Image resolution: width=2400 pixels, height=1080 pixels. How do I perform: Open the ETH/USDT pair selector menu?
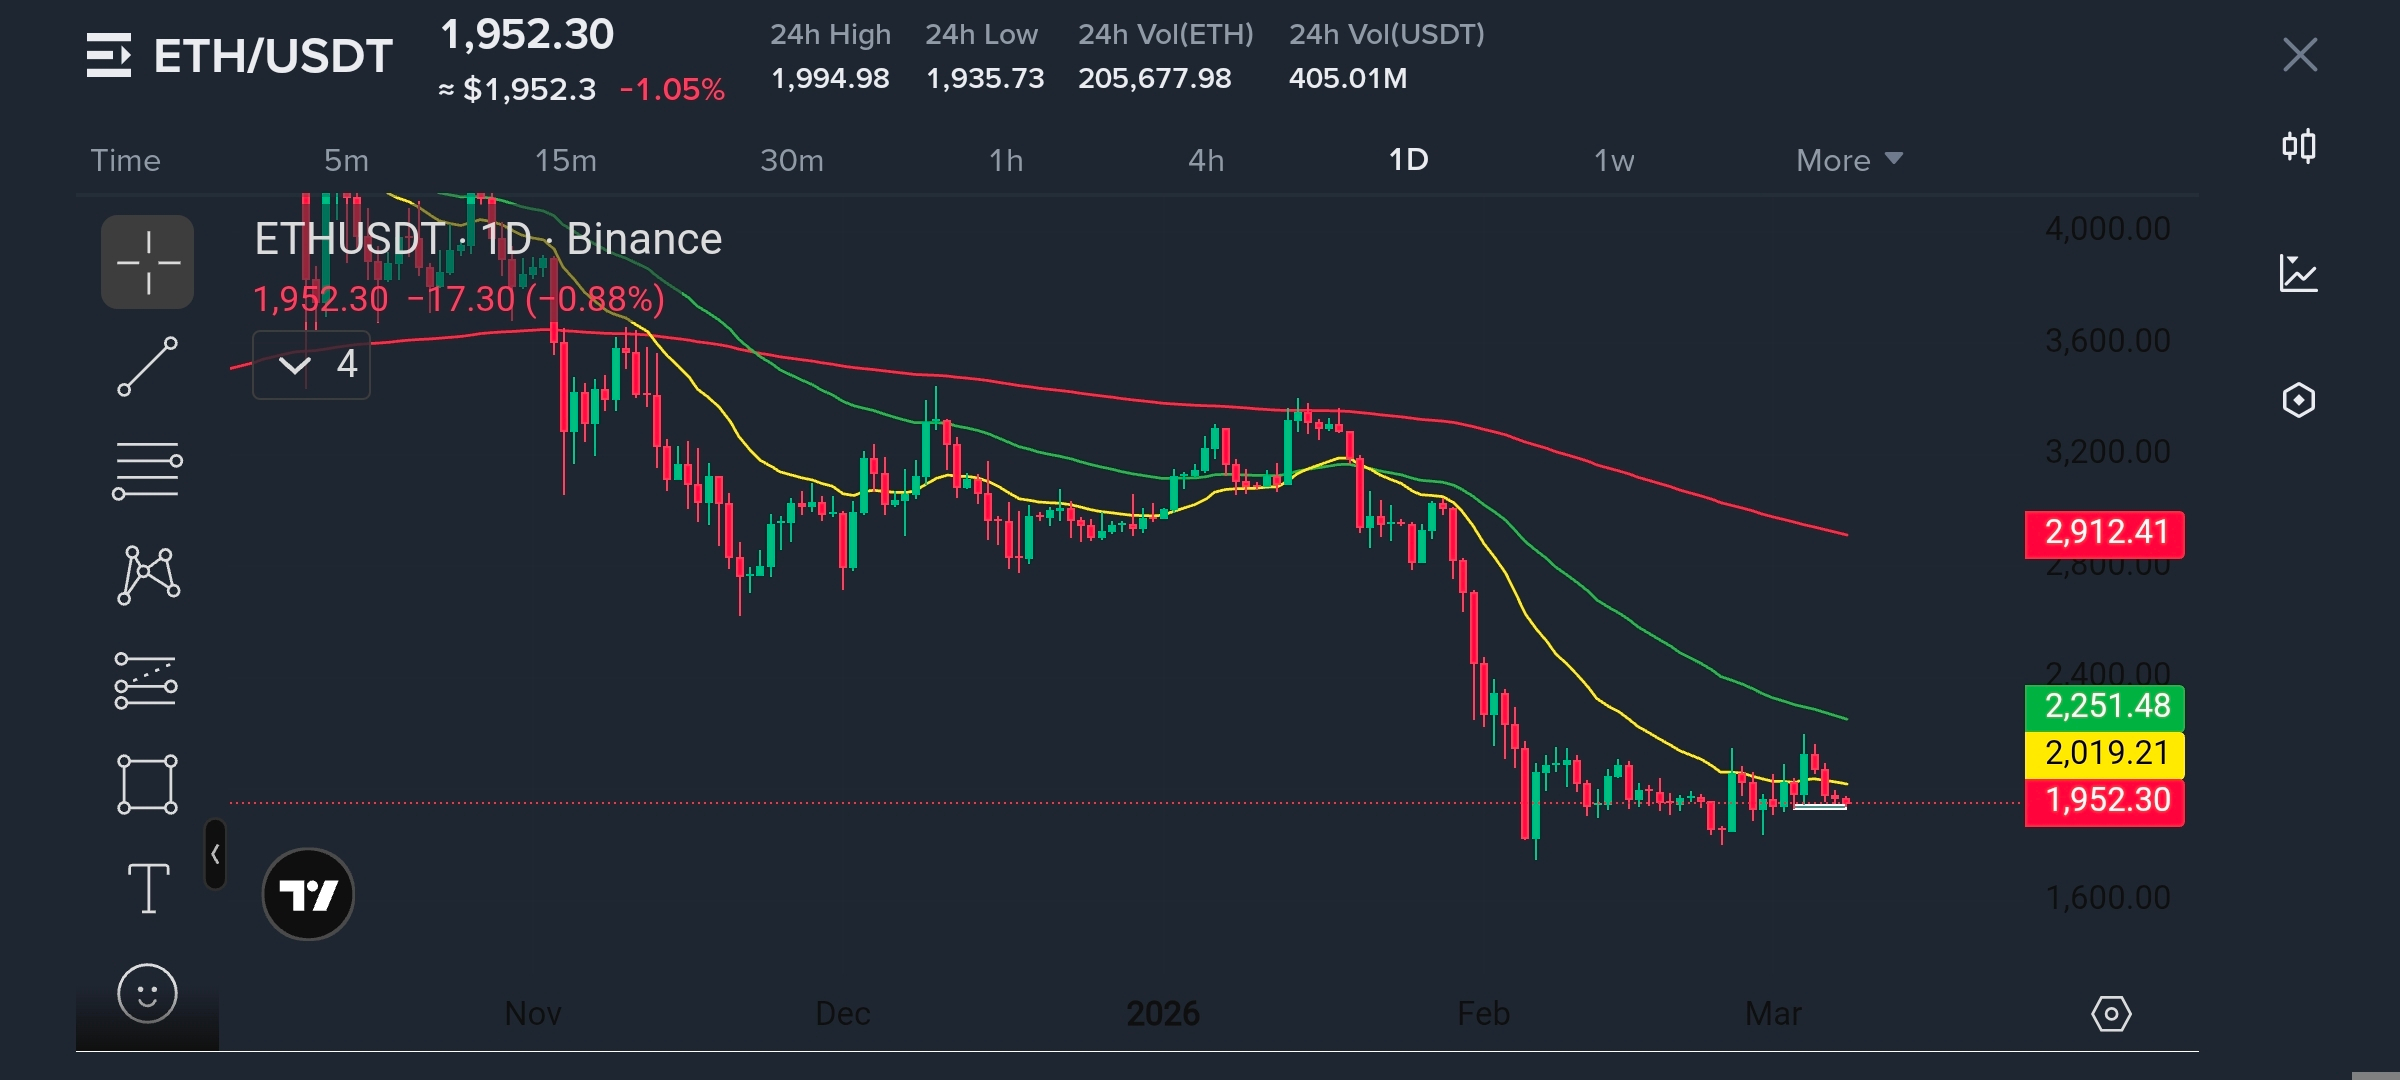click(x=108, y=55)
